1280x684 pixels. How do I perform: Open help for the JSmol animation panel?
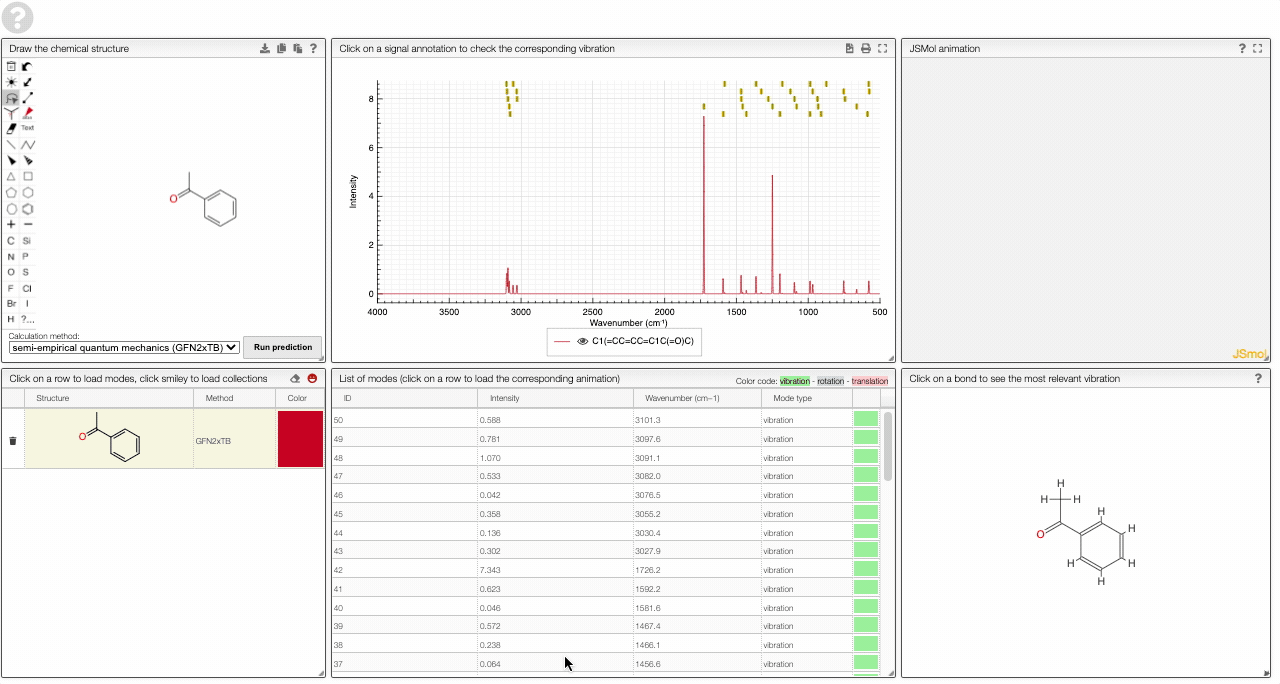pos(1243,48)
